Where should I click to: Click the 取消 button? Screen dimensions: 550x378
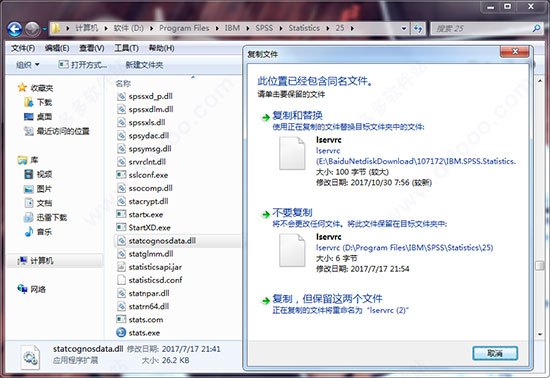coord(495,353)
